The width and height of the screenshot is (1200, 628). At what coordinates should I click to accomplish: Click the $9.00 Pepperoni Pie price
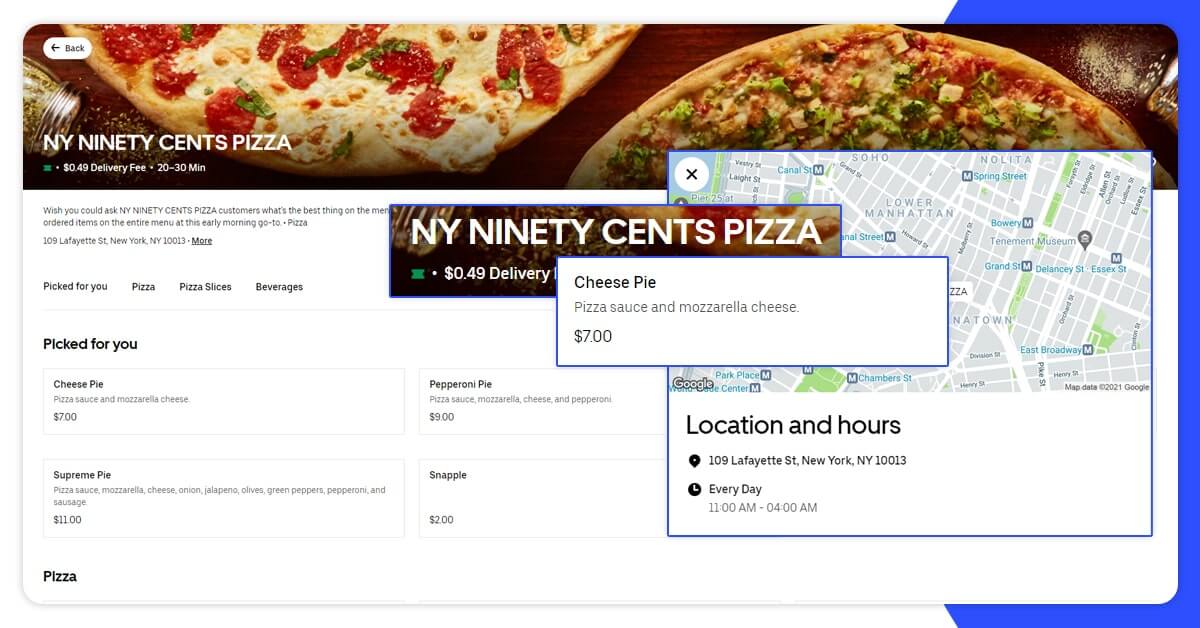click(x=441, y=417)
